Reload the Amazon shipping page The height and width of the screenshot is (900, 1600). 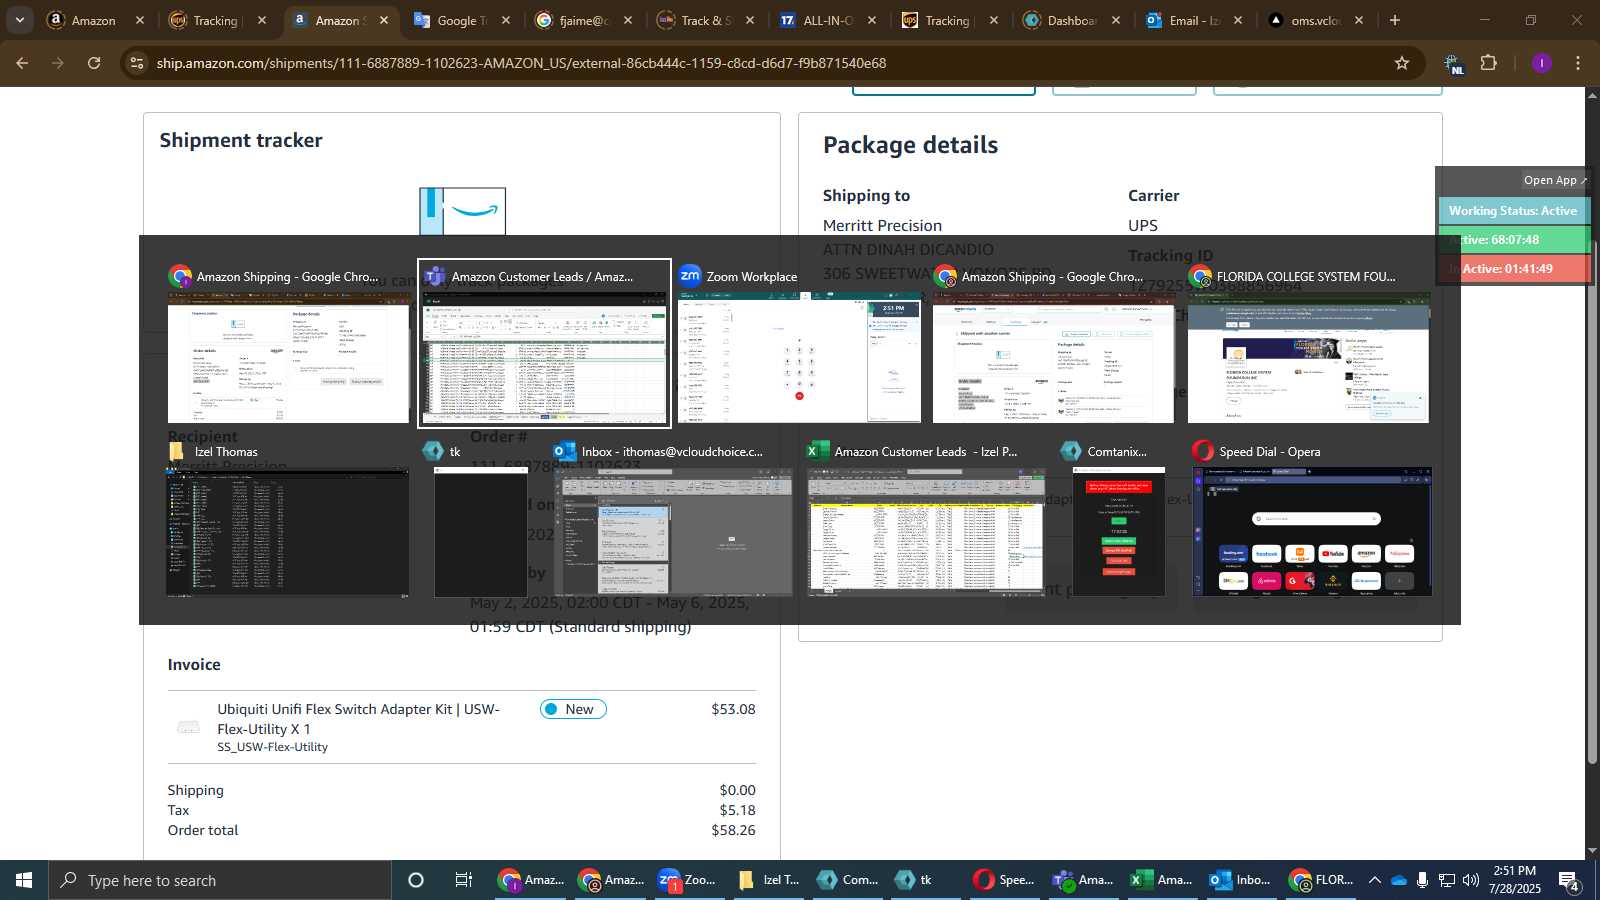click(x=94, y=63)
